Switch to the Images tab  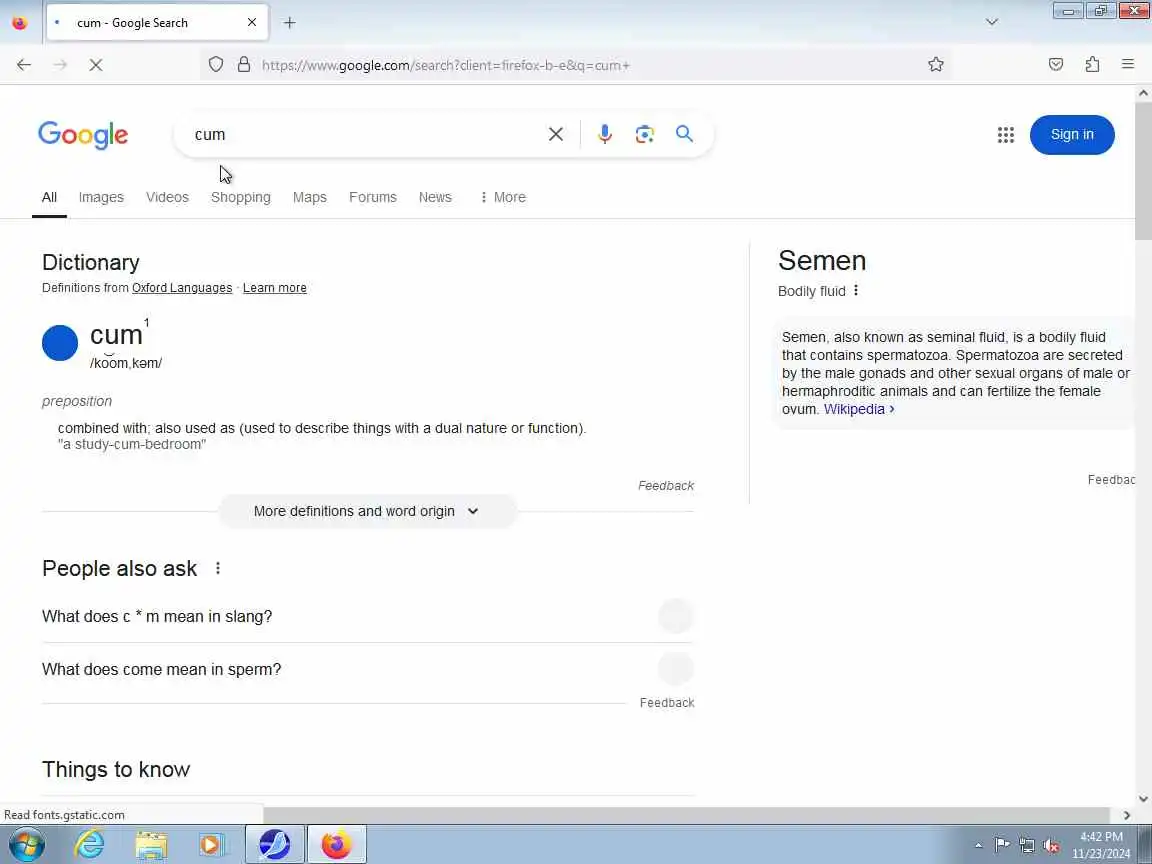101,197
